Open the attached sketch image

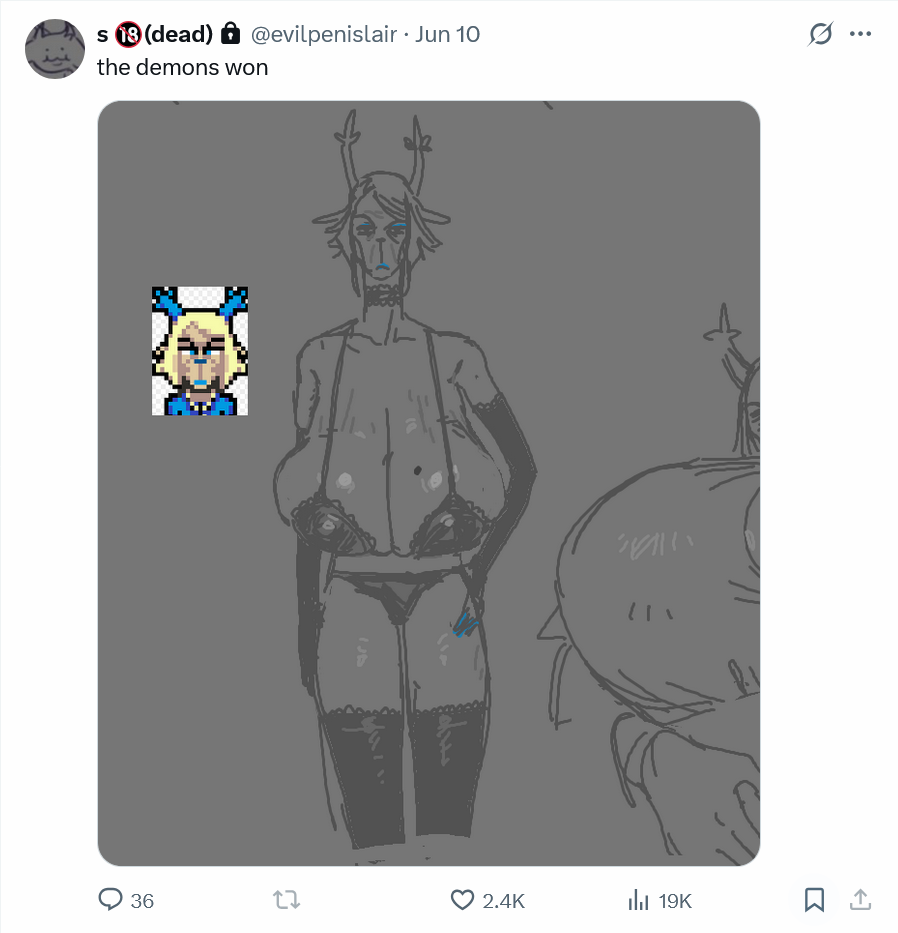428,483
